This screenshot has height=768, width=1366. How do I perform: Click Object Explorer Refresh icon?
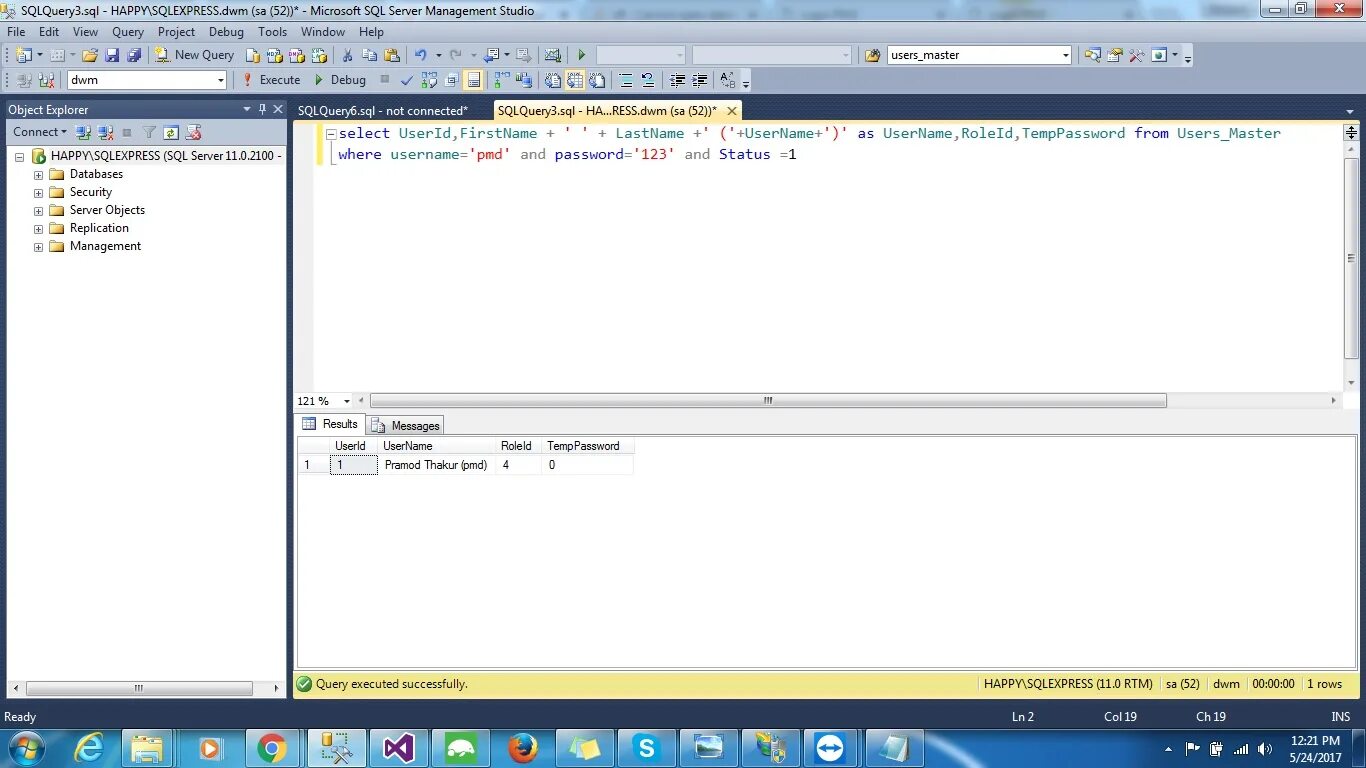171,132
